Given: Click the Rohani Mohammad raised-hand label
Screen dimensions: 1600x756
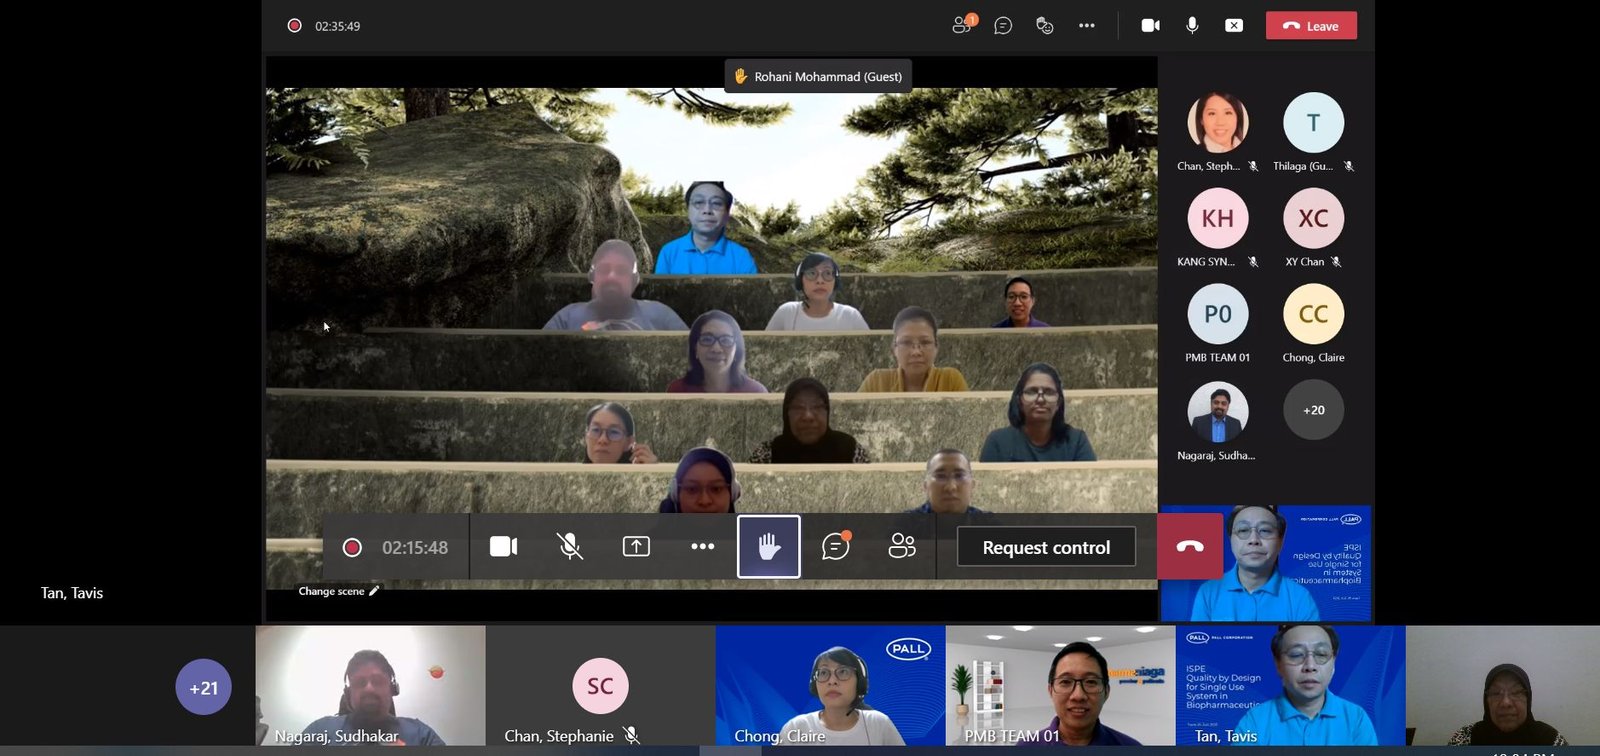Looking at the screenshot, I should (818, 76).
